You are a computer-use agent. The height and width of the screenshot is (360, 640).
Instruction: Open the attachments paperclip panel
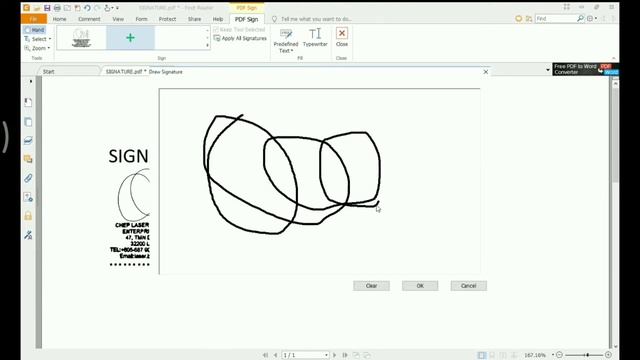[x=28, y=178]
